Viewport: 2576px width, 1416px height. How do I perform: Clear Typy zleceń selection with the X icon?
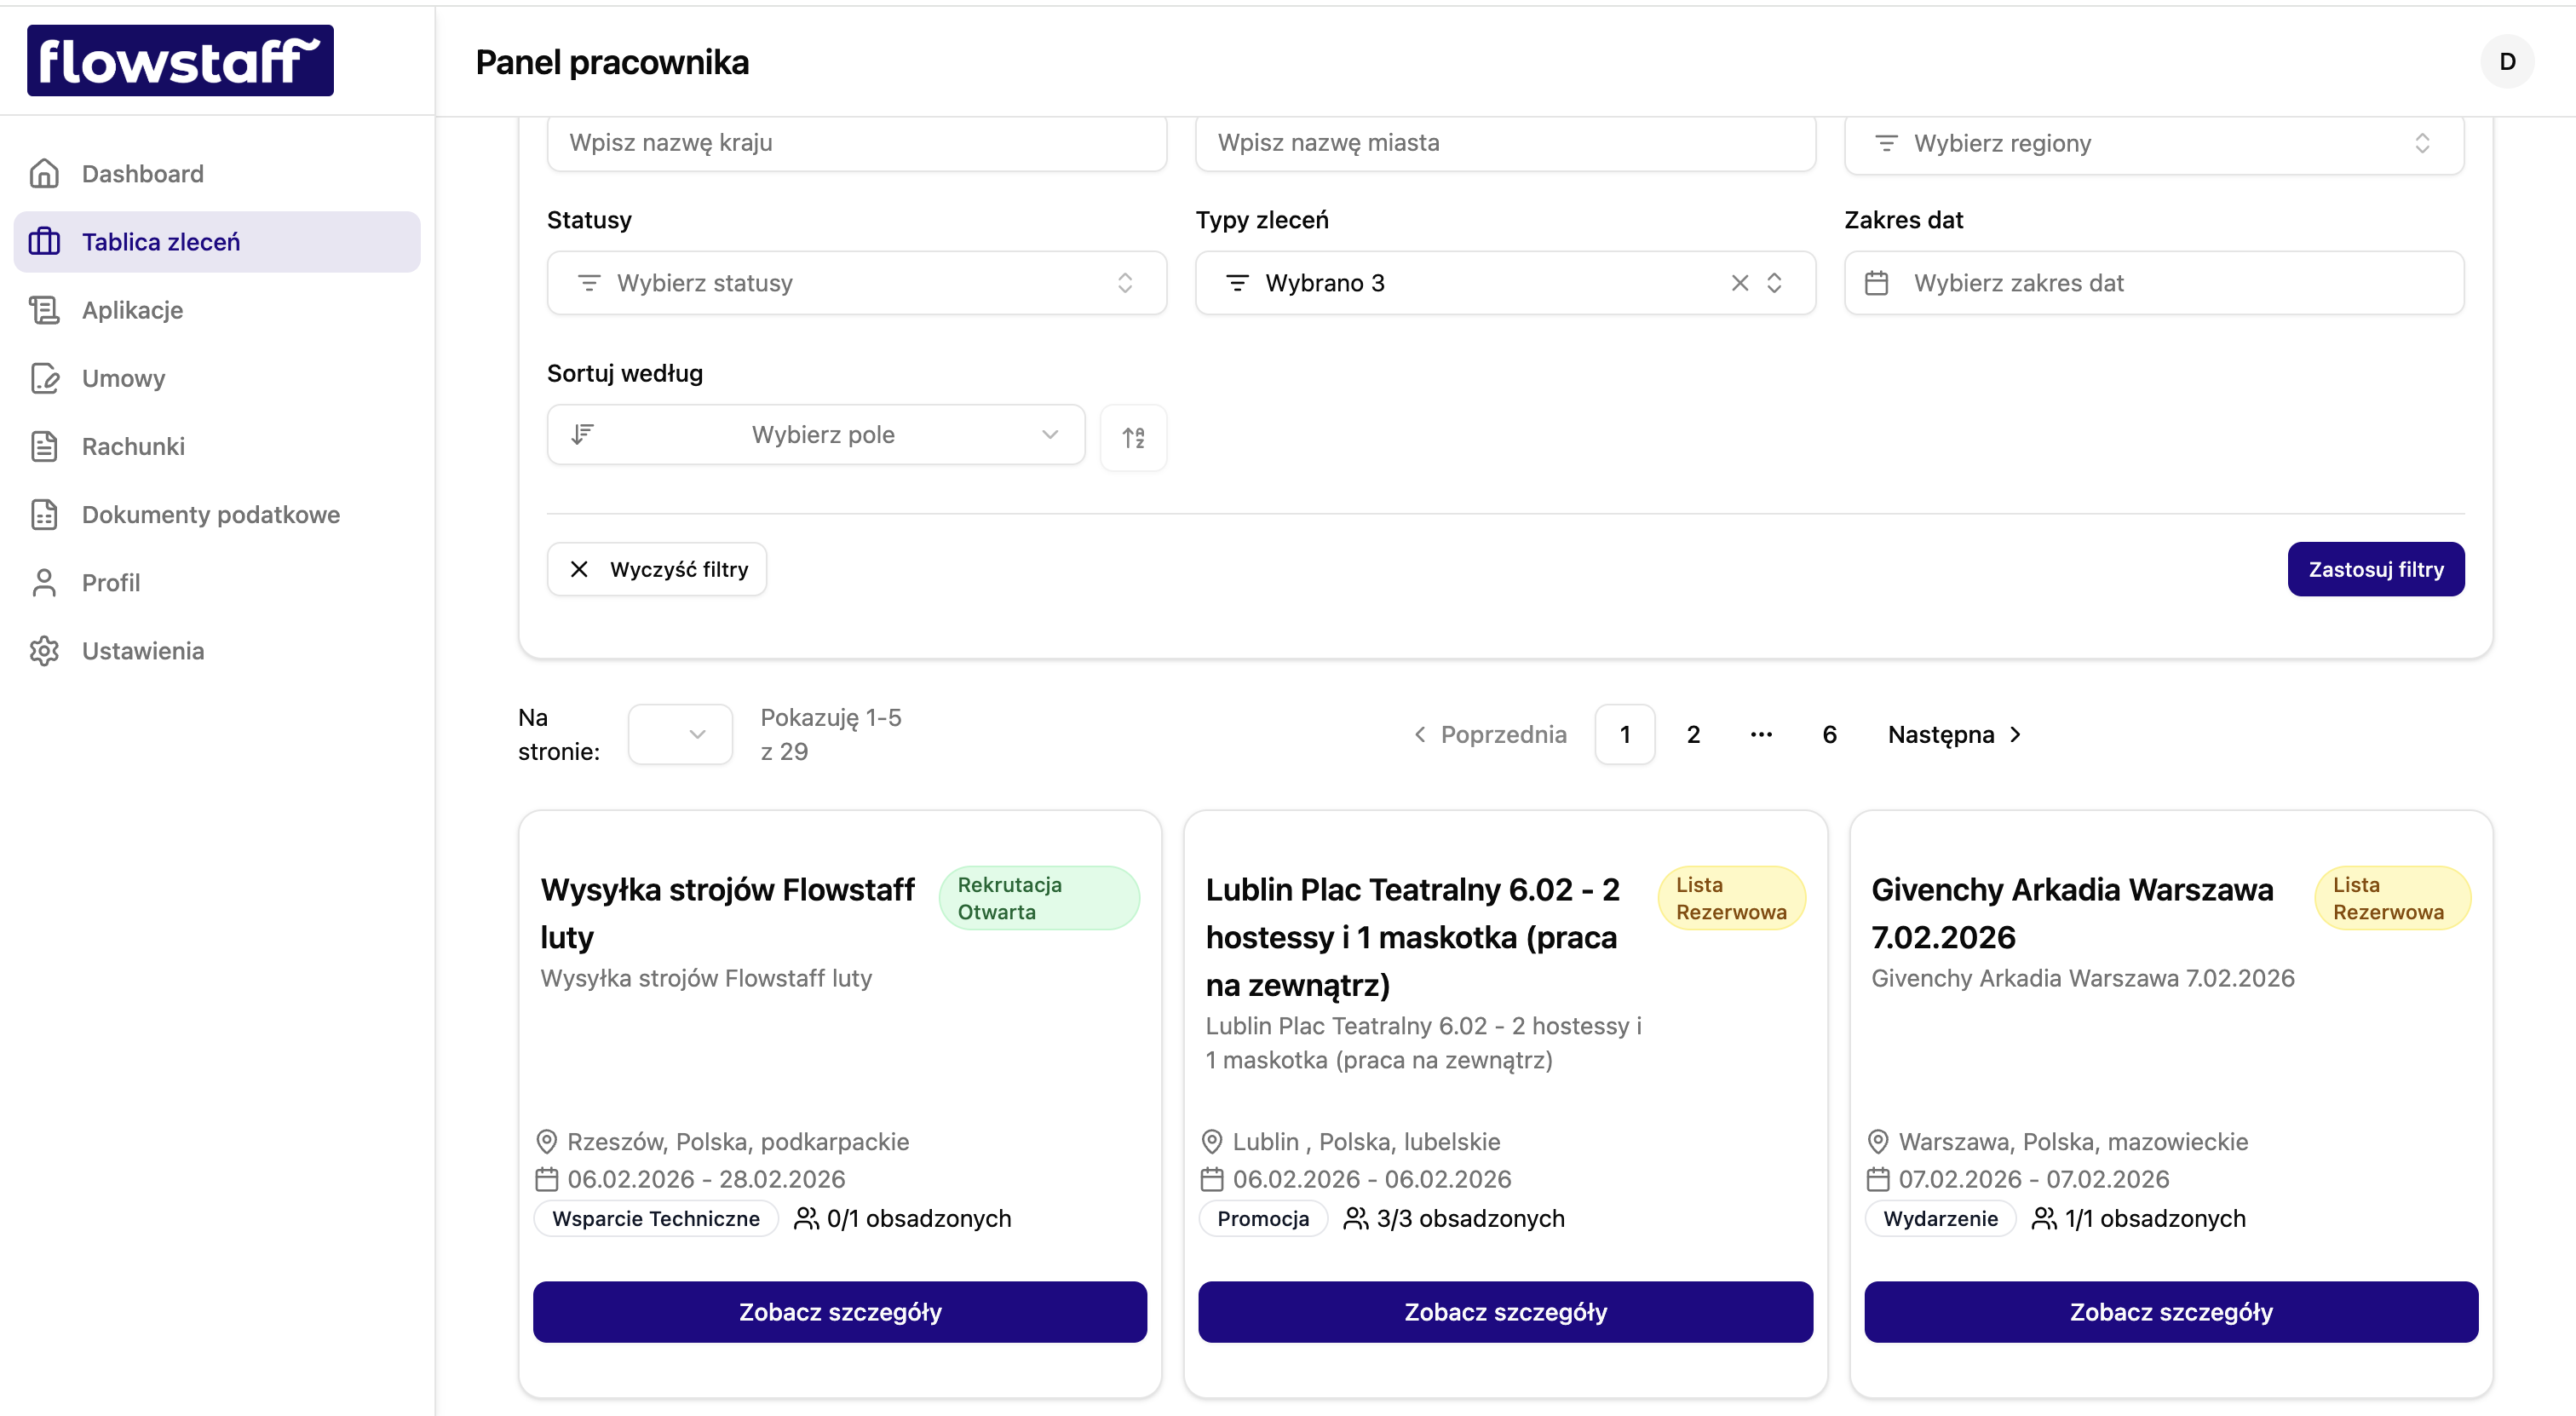coord(1740,283)
